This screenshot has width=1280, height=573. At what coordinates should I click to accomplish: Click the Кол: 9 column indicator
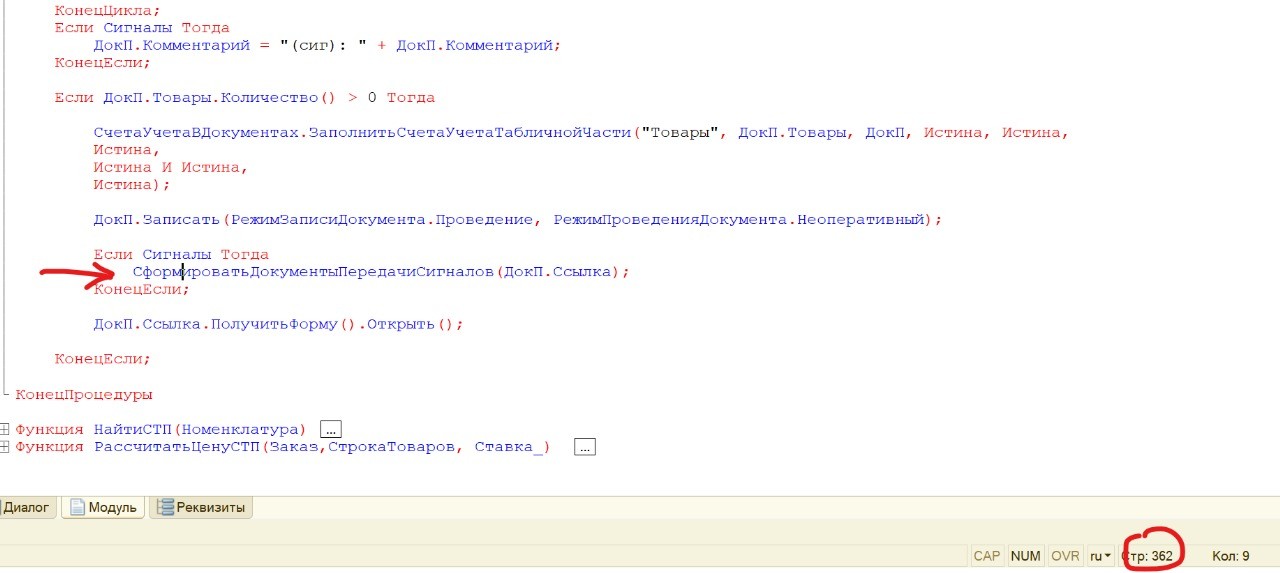pos(1231,556)
